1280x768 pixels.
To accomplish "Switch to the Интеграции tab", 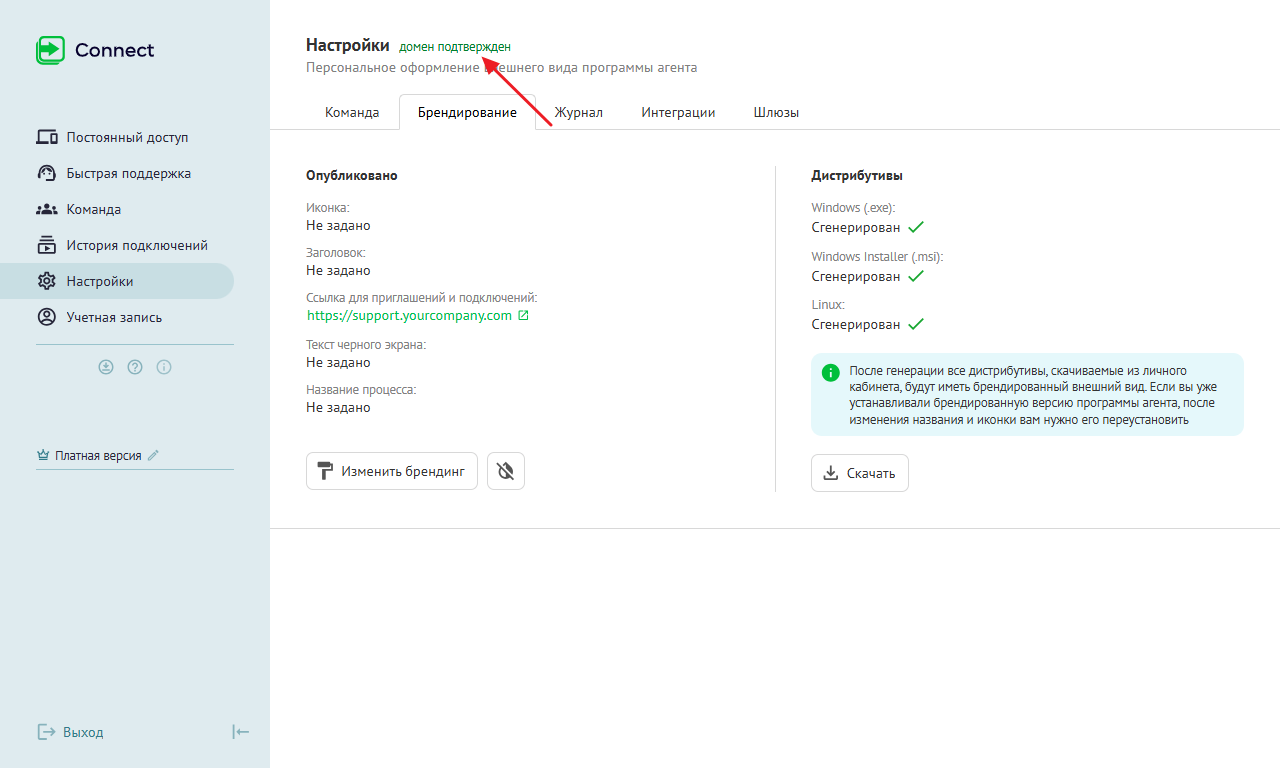I will coord(678,112).
